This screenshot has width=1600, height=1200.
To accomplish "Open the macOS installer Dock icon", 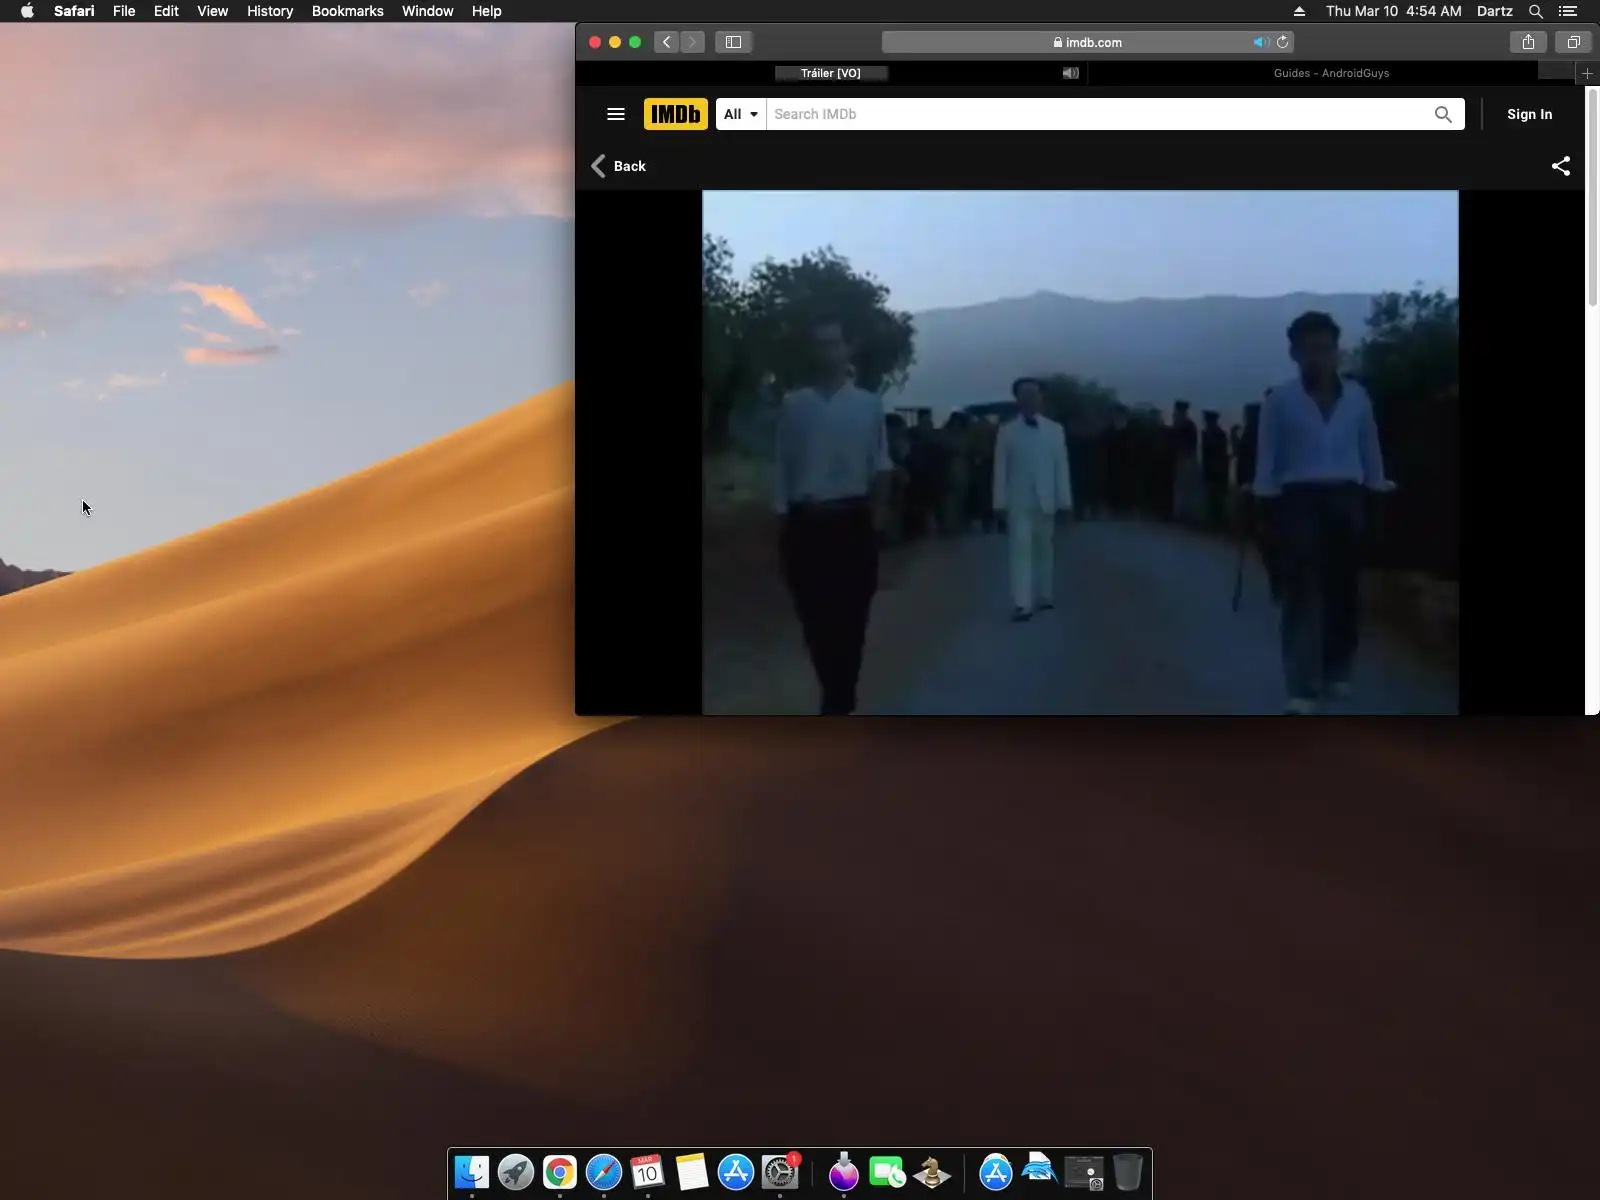I will click(x=844, y=1172).
